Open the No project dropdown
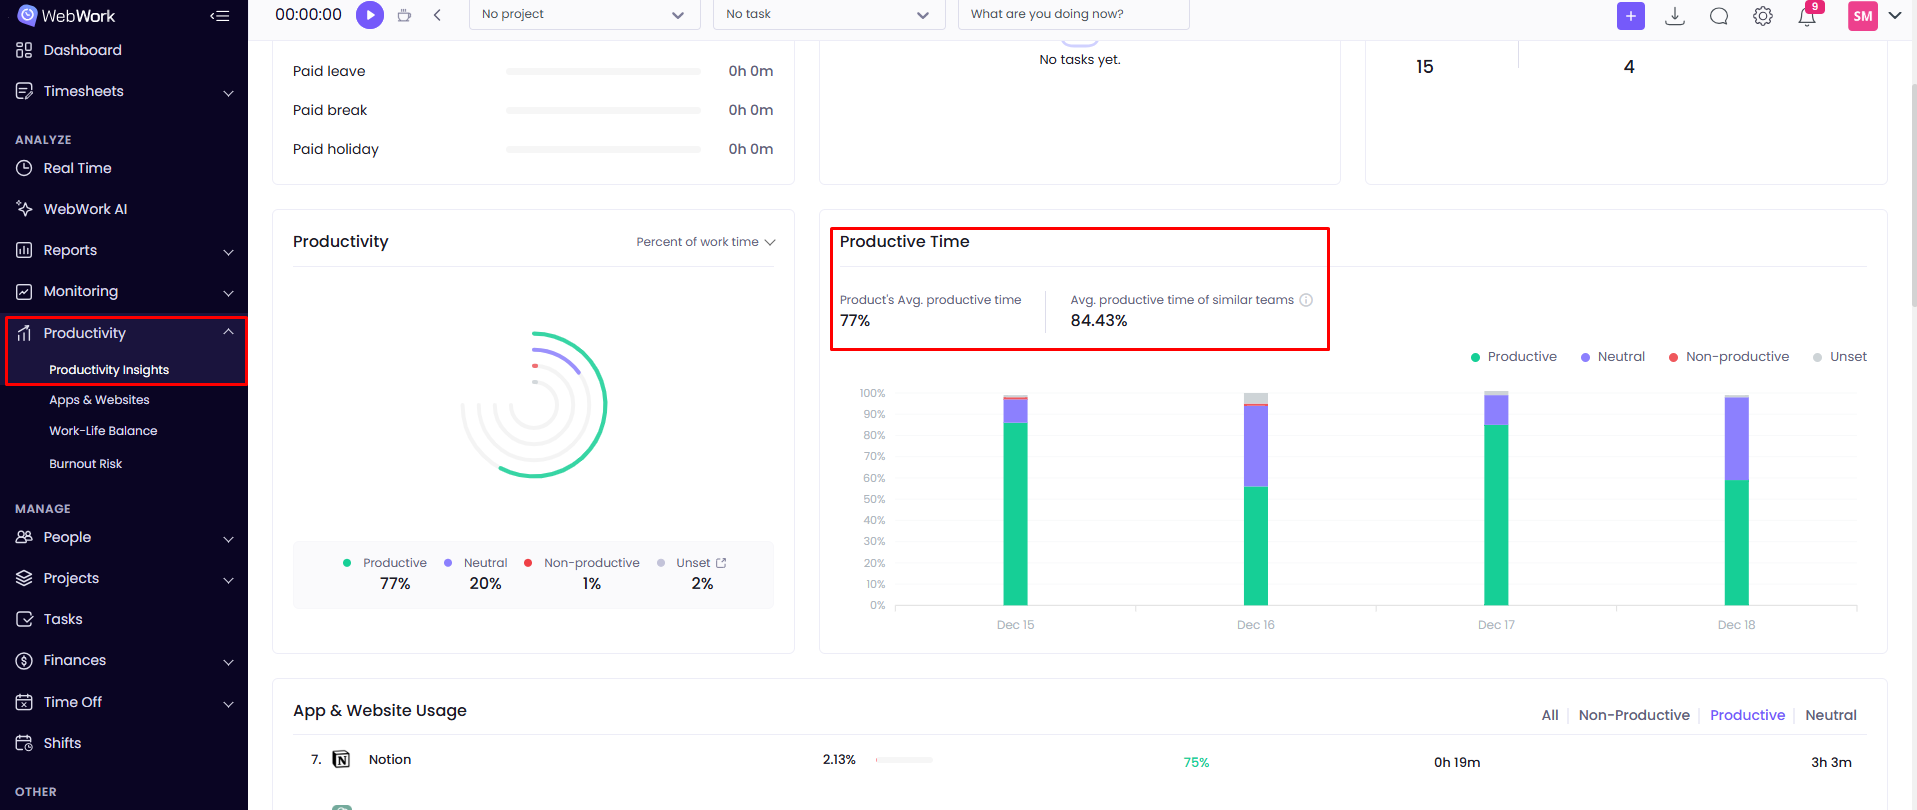The image size is (1917, 810). (584, 15)
